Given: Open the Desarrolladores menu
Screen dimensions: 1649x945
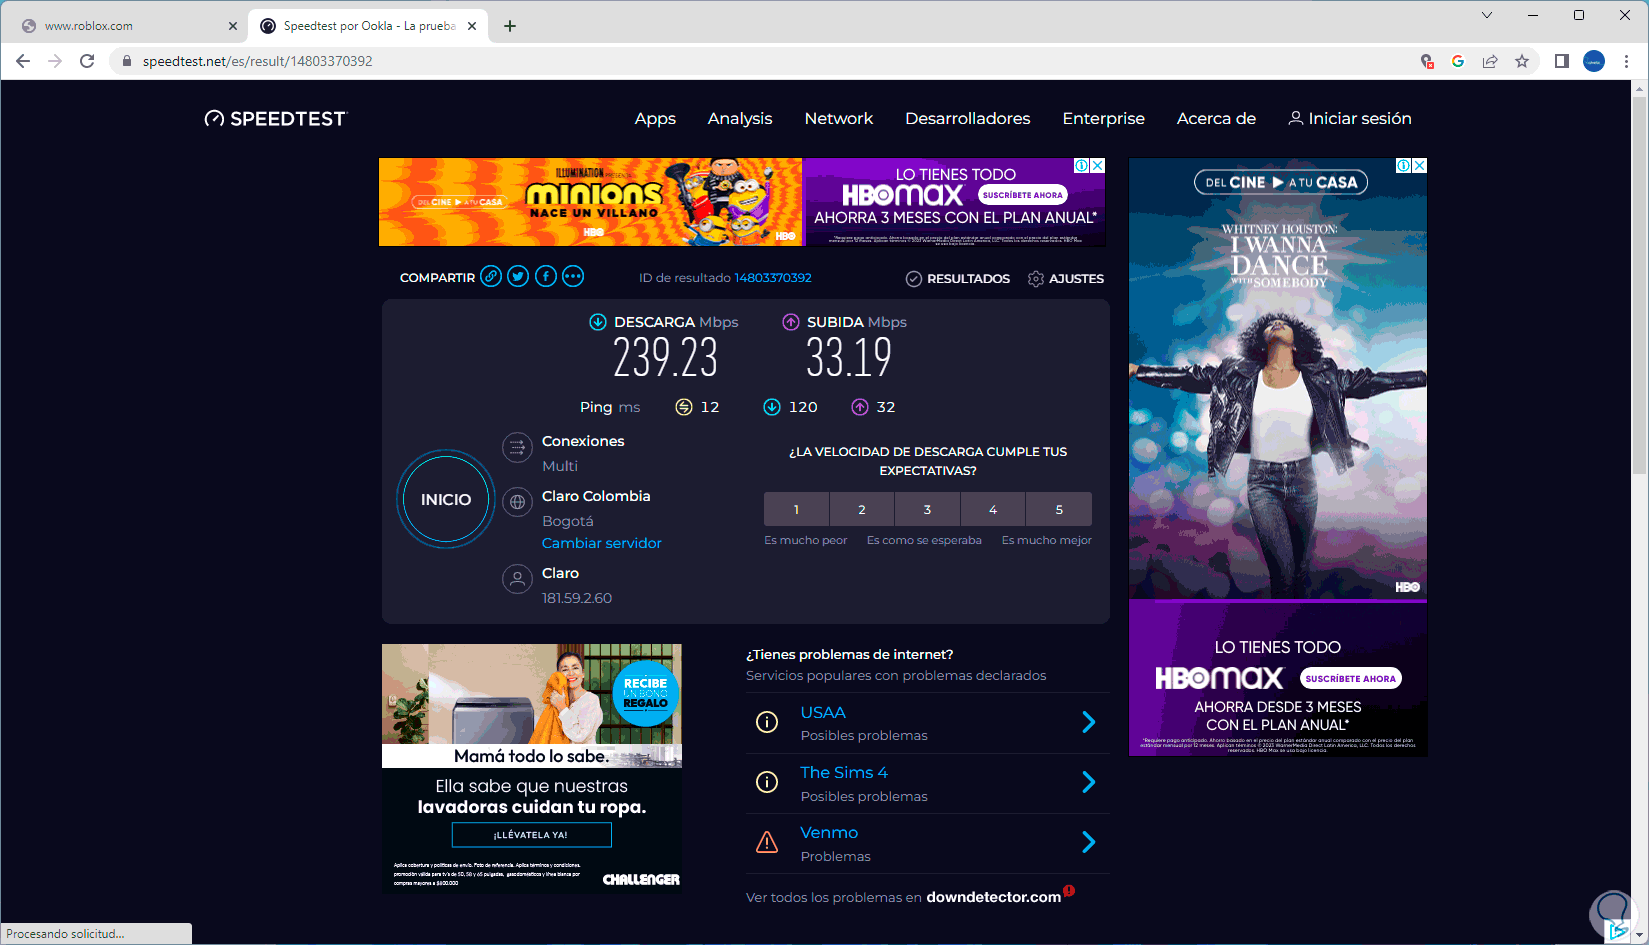Looking at the screenshot, I should (x=968, y=118).
